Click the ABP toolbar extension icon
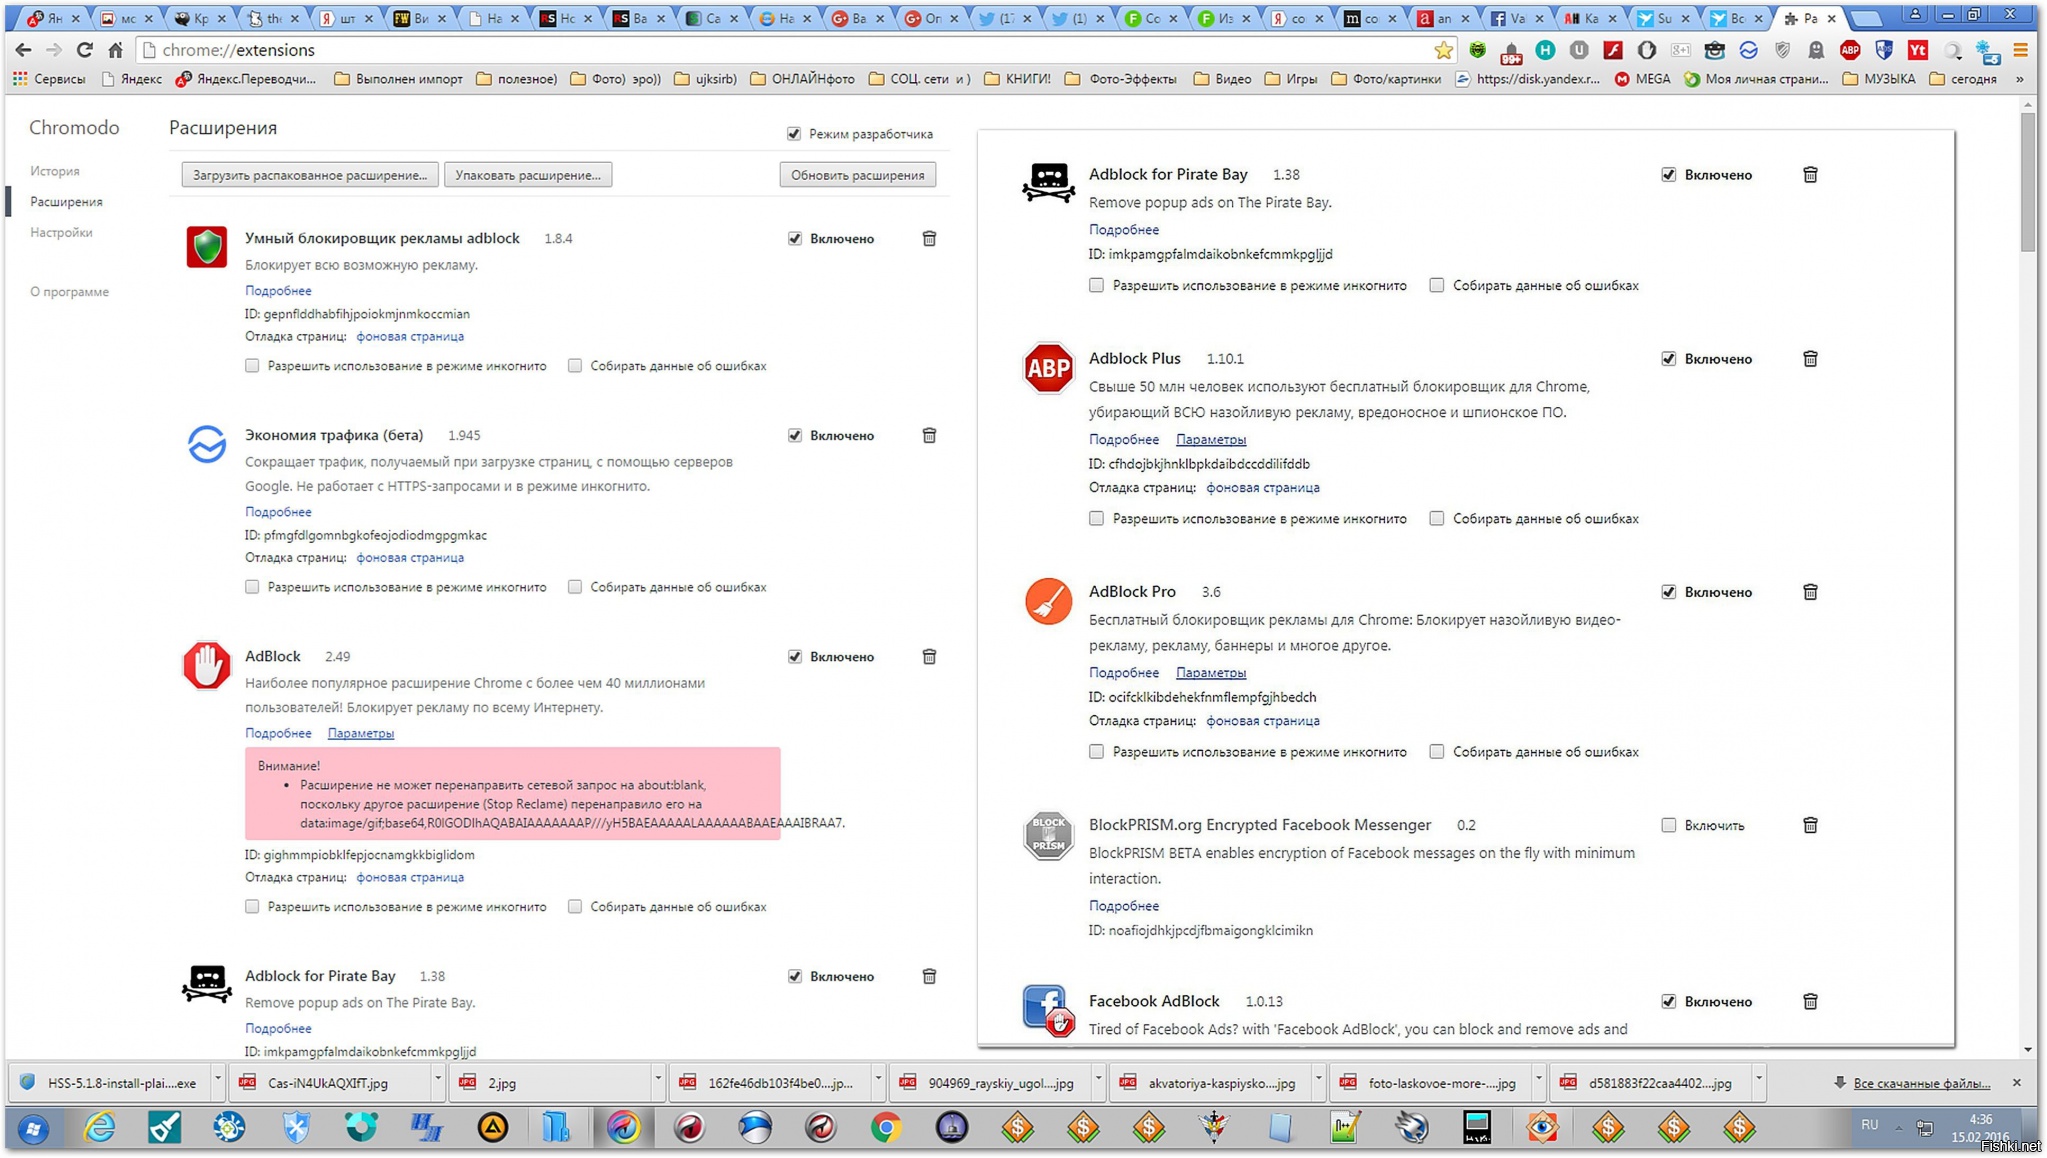This screenshot has width=2047, height=1158. pyautogui.click(x=1850, y=50)
